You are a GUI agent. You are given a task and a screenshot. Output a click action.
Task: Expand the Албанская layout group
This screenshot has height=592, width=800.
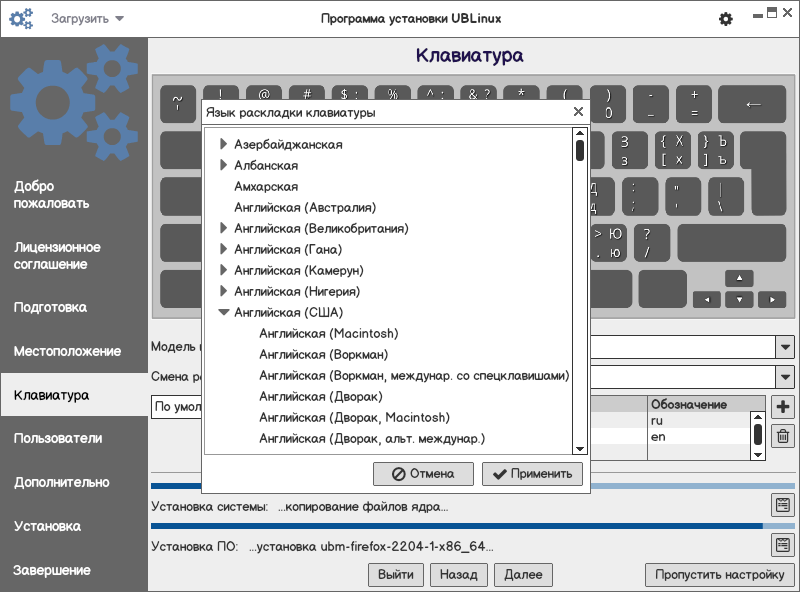point(223,165)
